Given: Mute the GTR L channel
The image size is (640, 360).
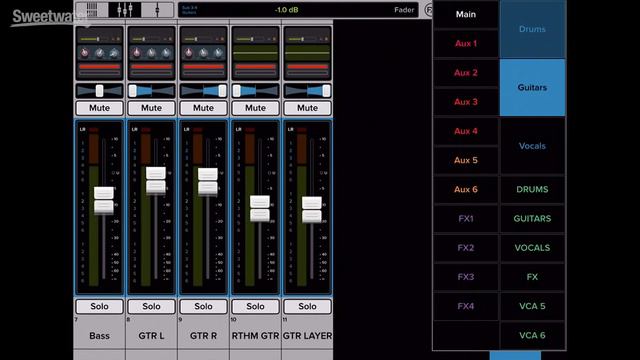Looking at the screenshot, I should pos(151,108).
